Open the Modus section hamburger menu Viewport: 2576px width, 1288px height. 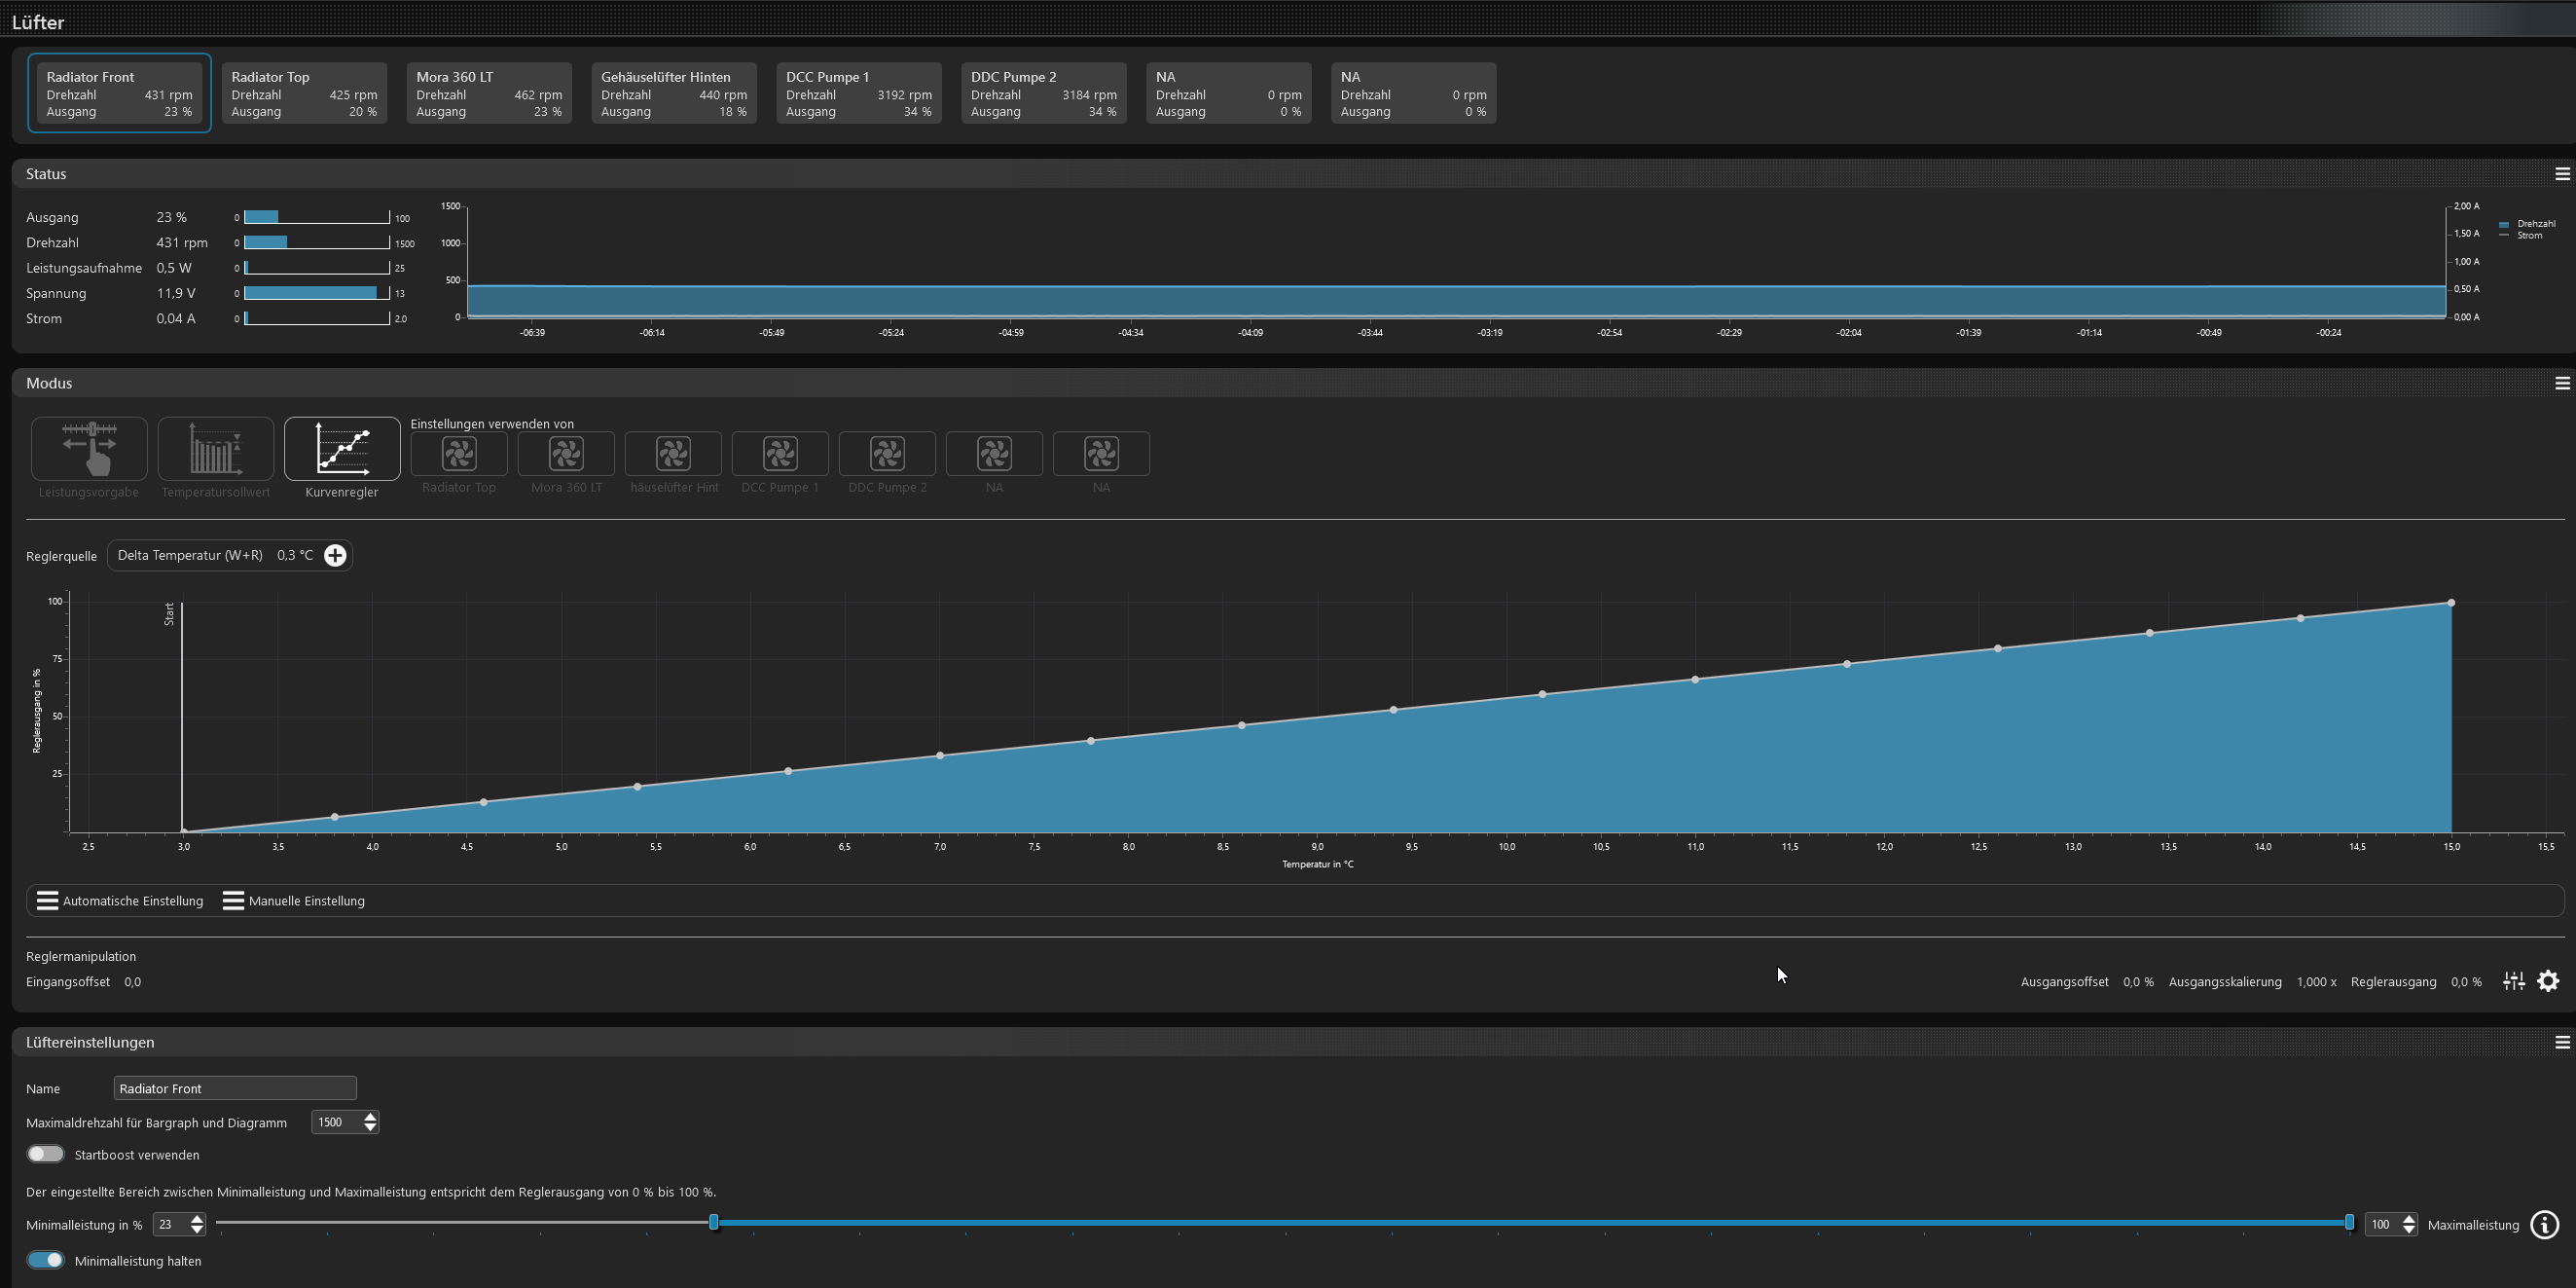point(2562,384)
